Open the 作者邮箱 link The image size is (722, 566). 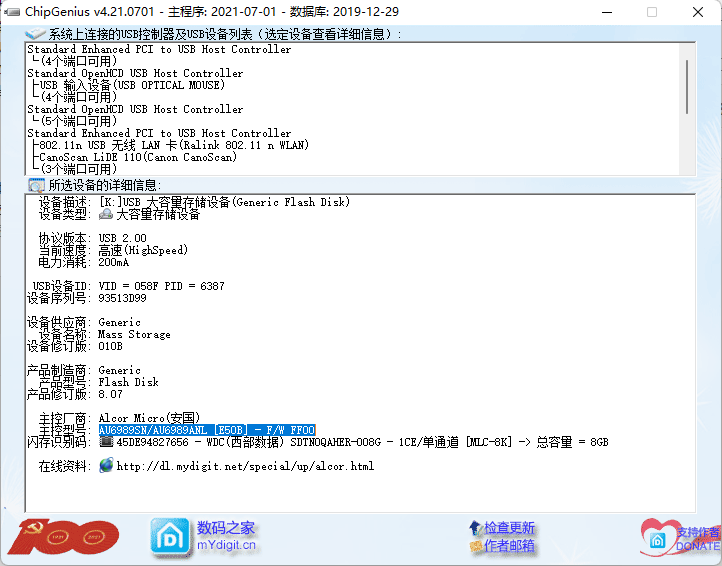coord(509,546)
